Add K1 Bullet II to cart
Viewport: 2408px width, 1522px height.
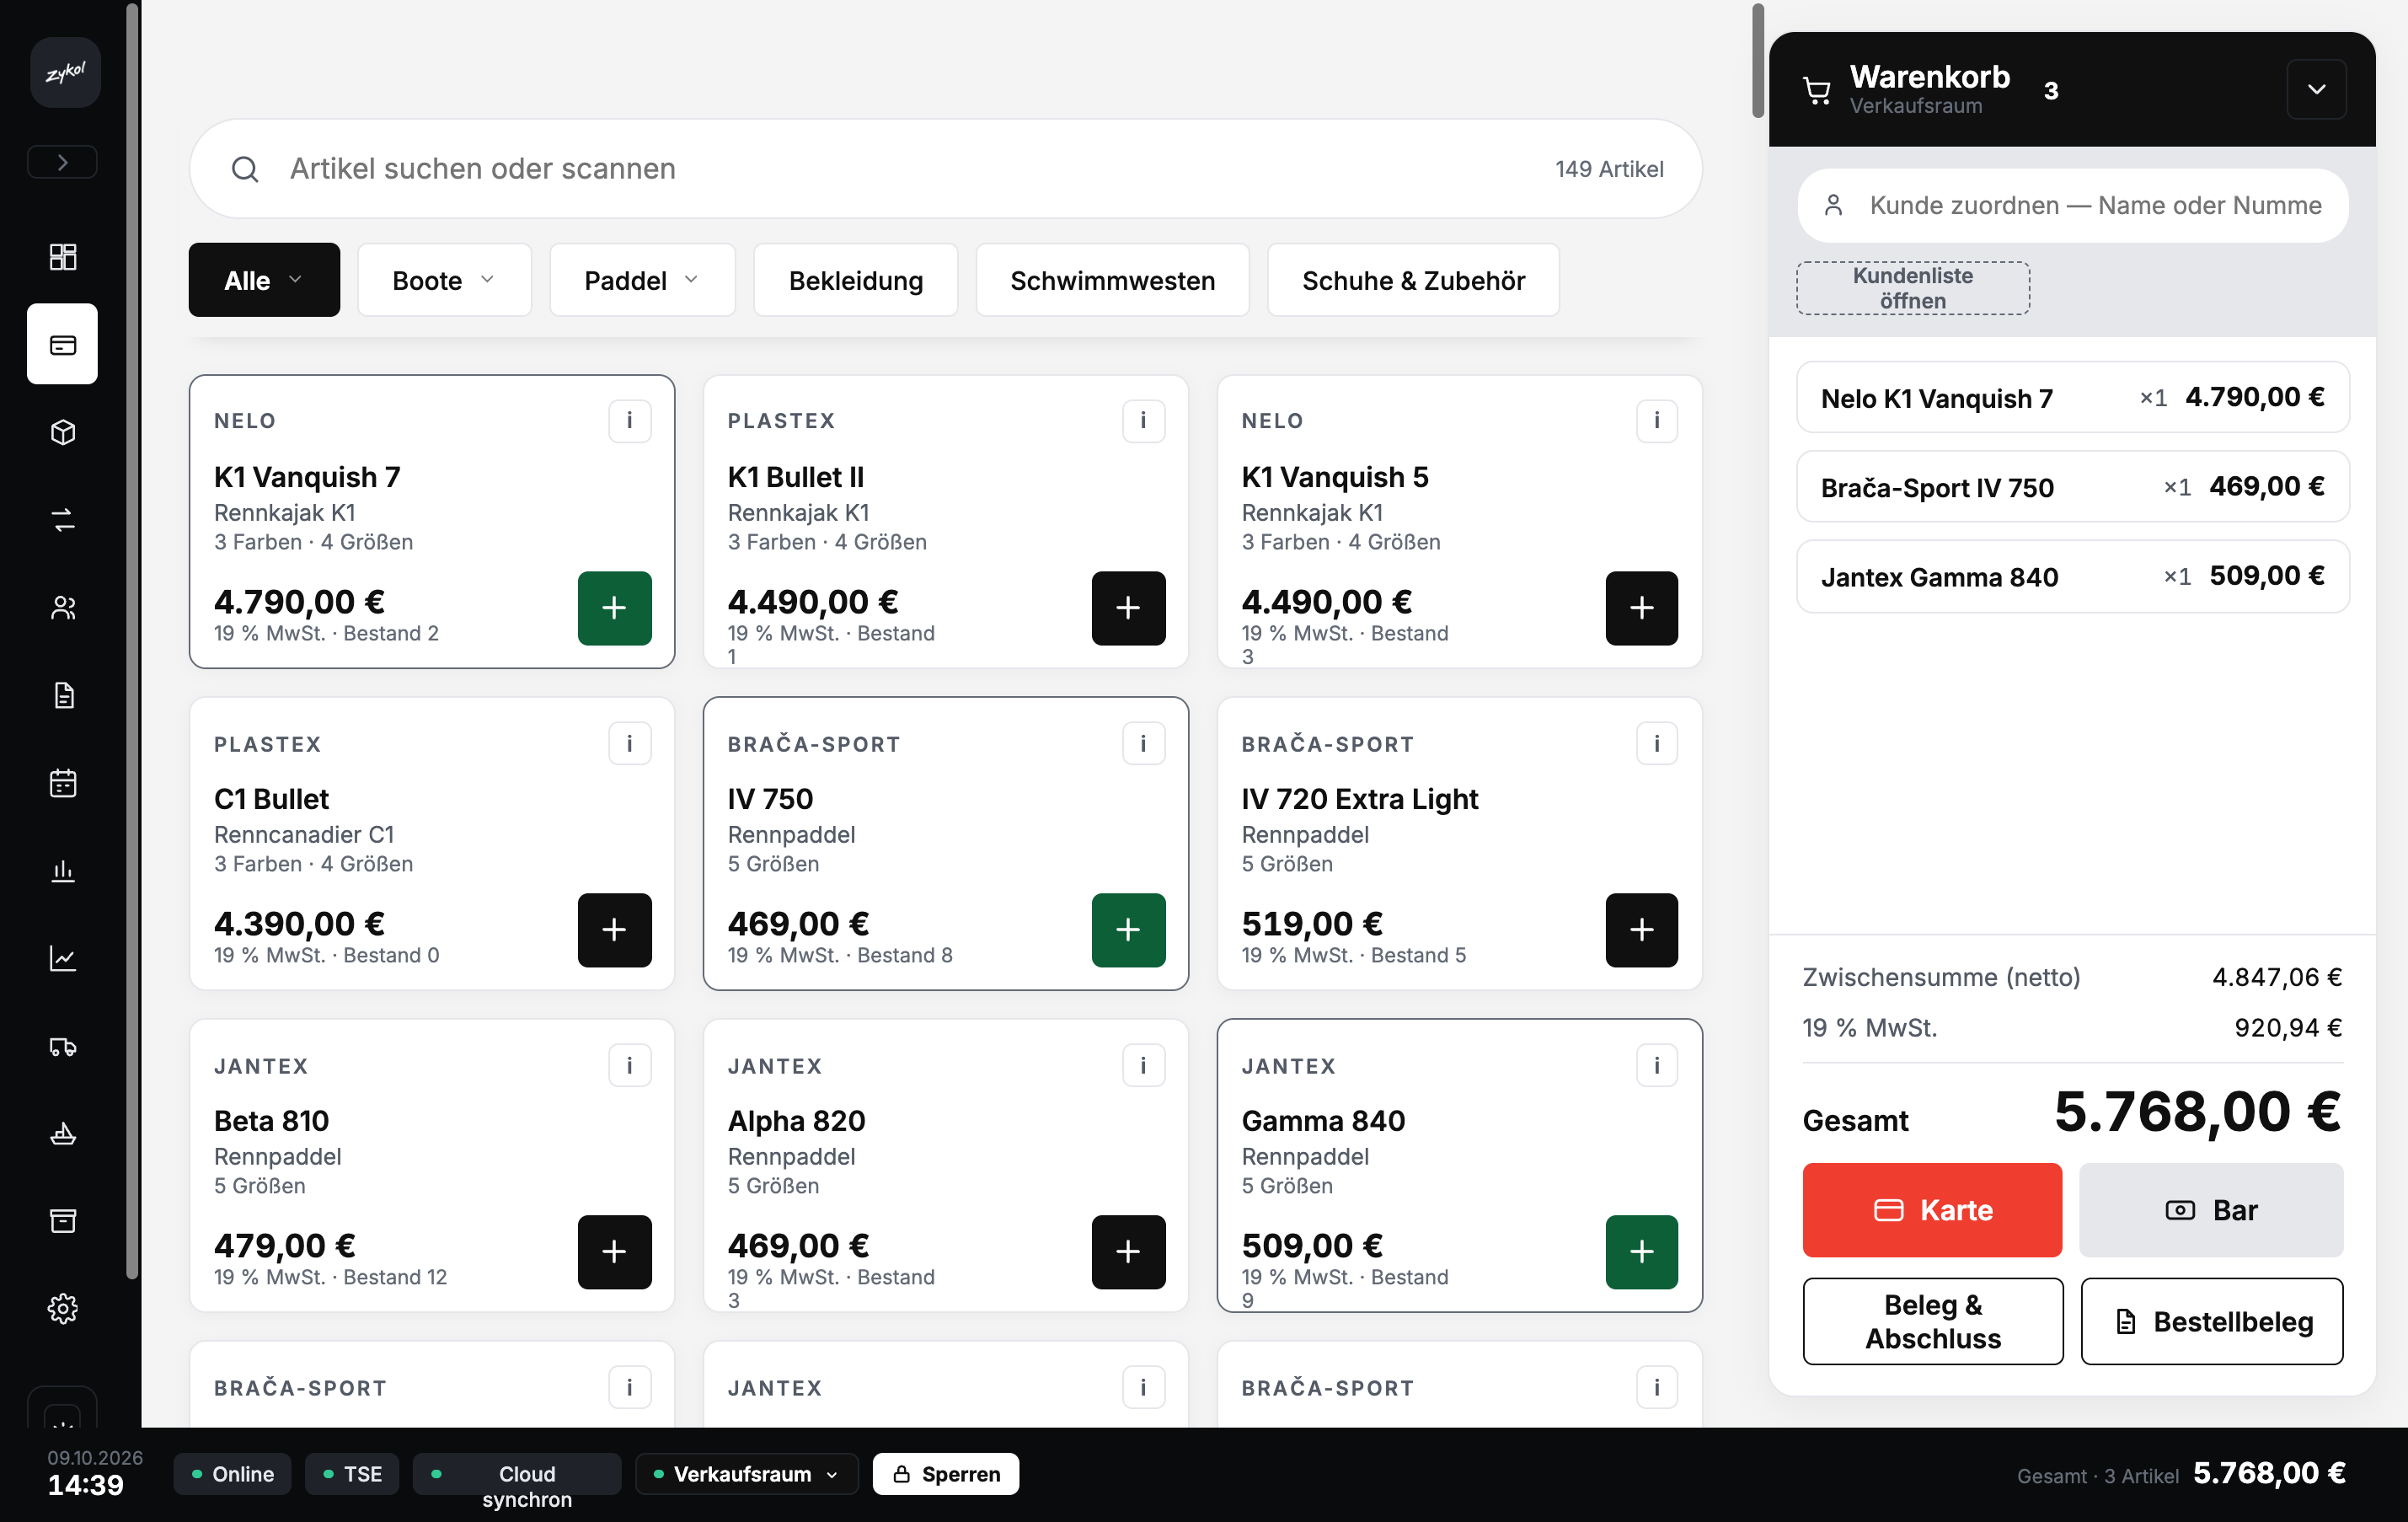[x=1128, y=608]
